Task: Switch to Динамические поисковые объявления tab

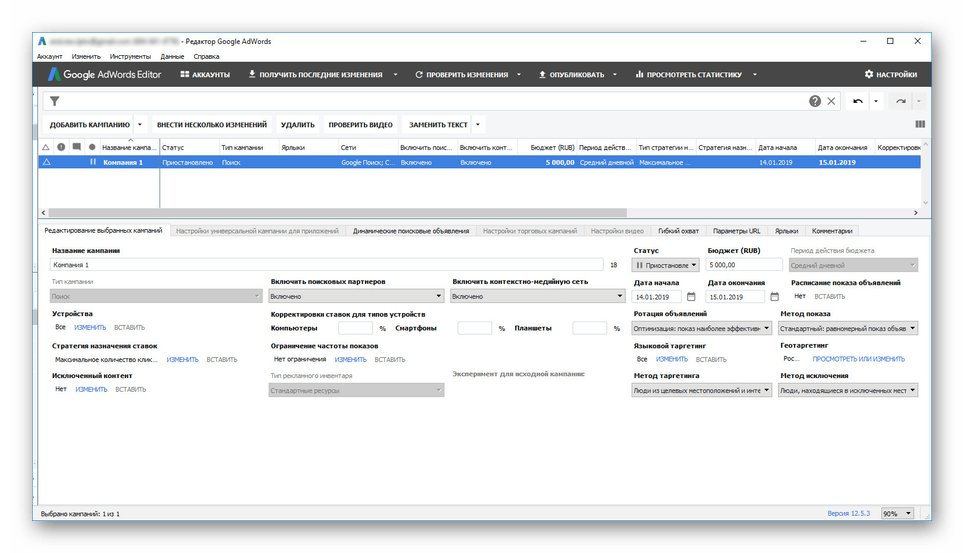Action: click(x=411, y=231)
